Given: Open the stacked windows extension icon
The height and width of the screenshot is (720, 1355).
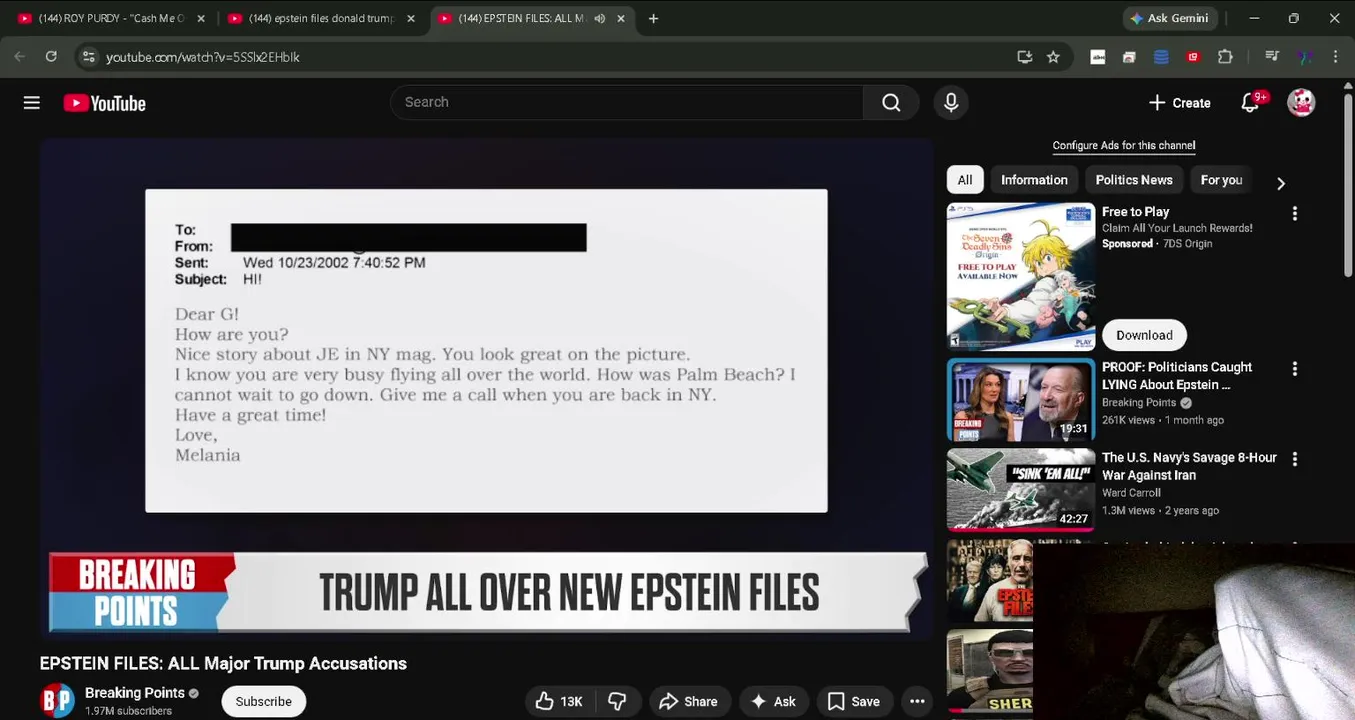Looking at the screenshot, I should click(1129, 57).
